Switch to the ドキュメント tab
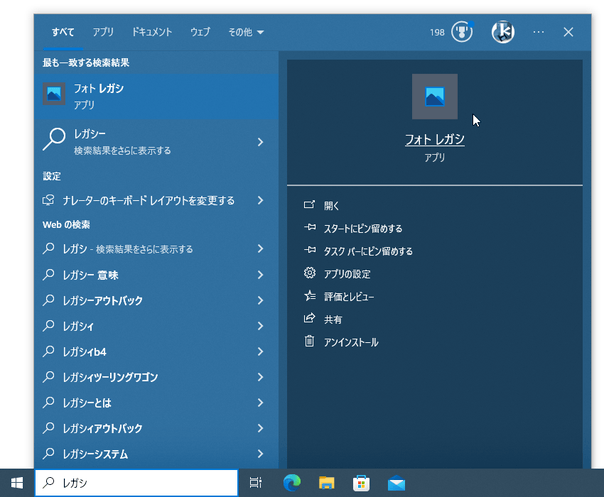This screenshot has width=604, height=497. (152, 32)
